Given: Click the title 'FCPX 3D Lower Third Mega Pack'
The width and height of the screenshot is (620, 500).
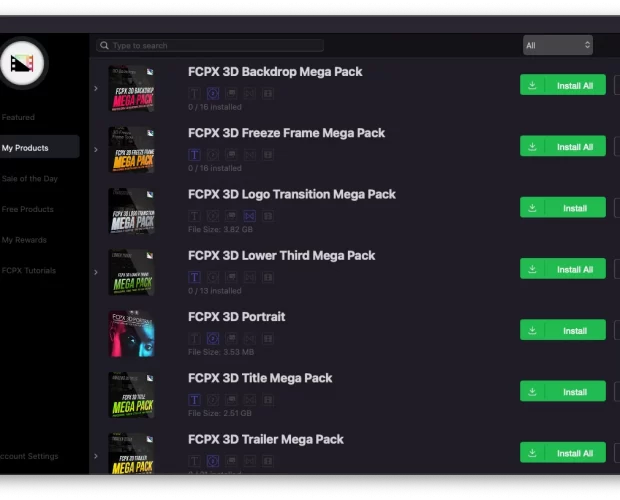Looking at the screenshot, I should [x=282, y=256].
